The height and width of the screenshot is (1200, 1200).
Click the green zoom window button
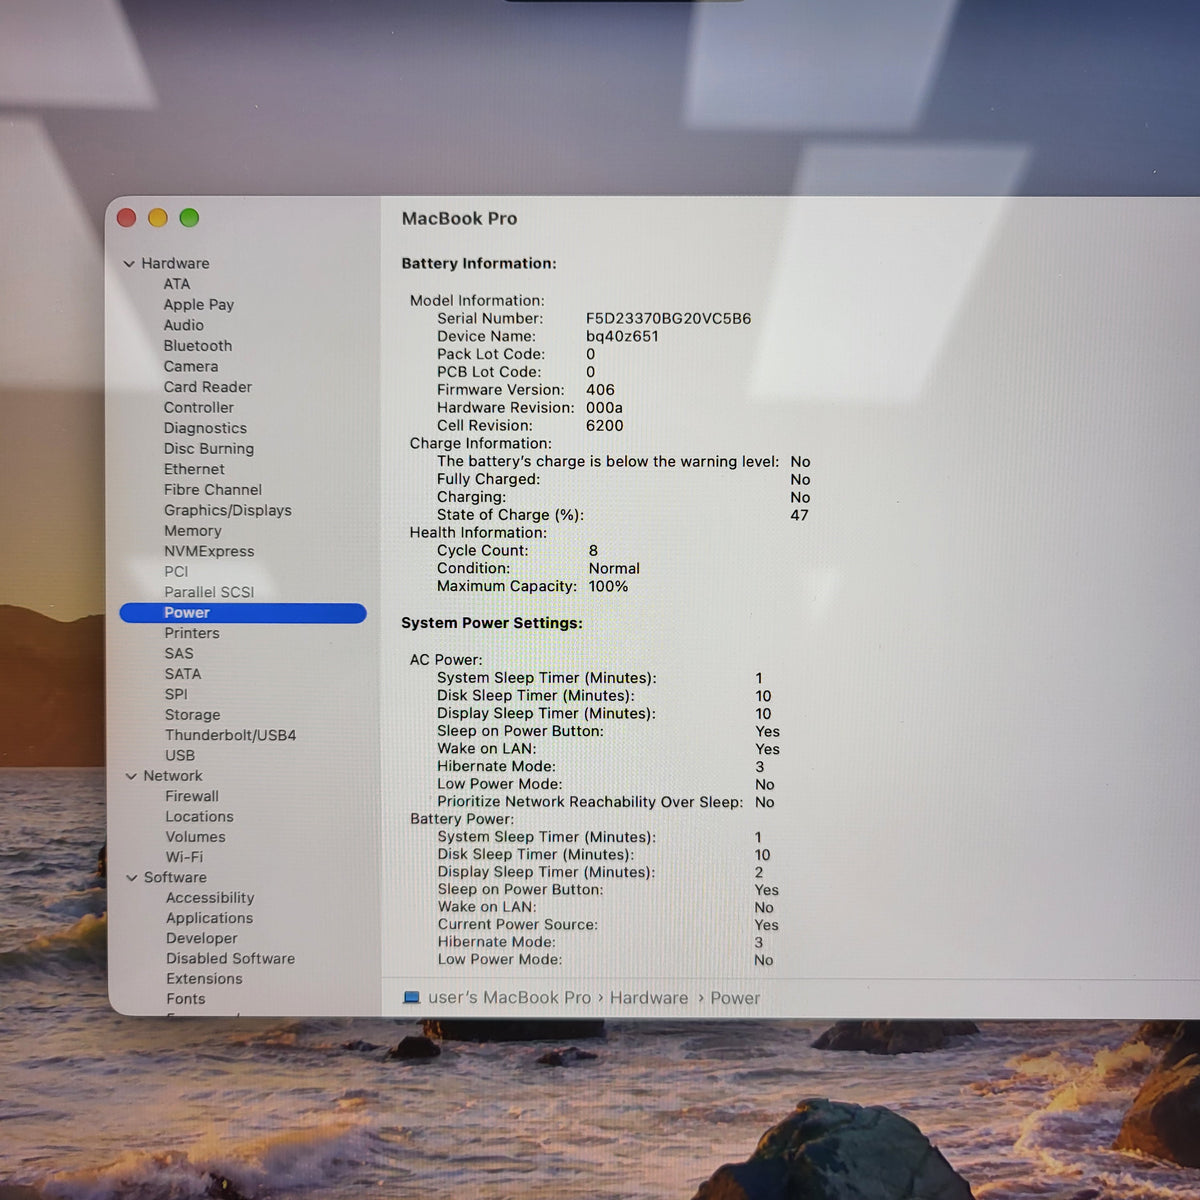tap(189, 218)
